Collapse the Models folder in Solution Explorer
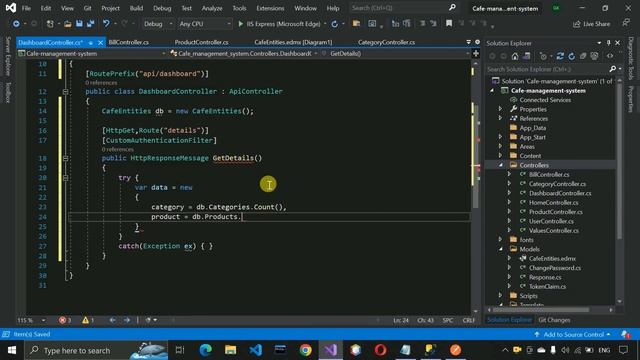Image resolution: width=640 pixels, height=360 pixels. tap(501, 249)
